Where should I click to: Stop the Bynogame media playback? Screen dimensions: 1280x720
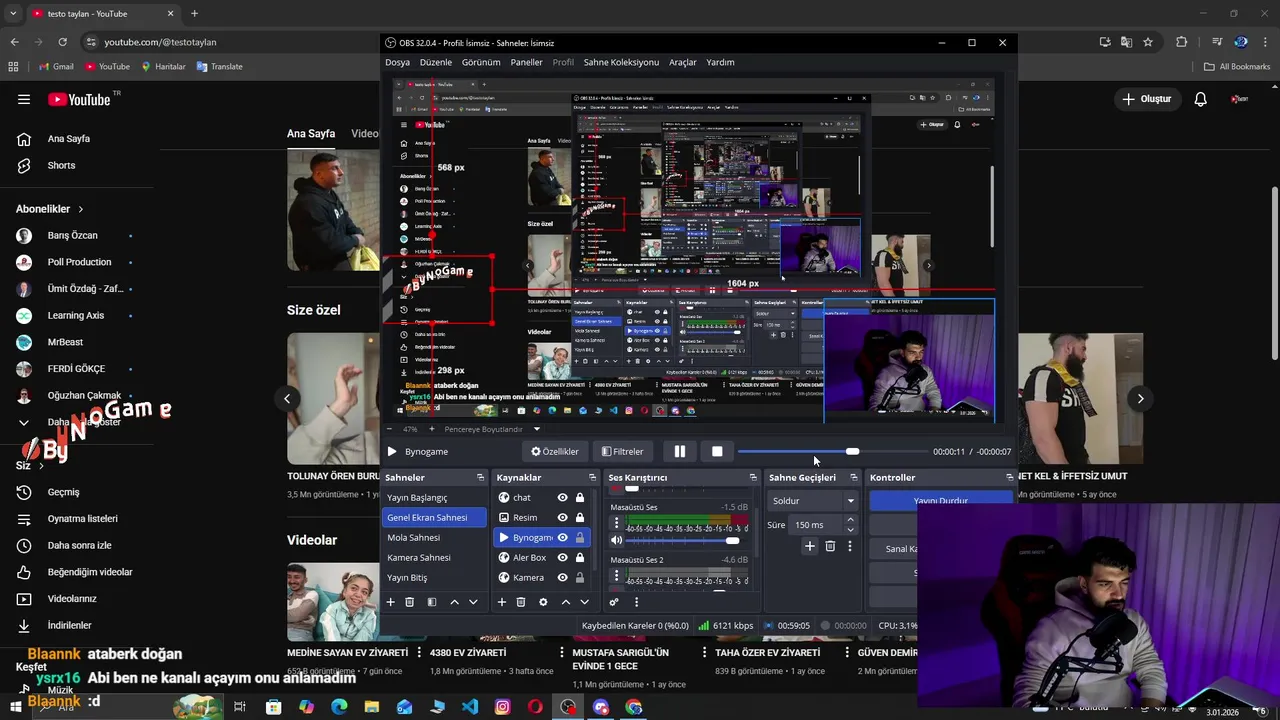717,451
